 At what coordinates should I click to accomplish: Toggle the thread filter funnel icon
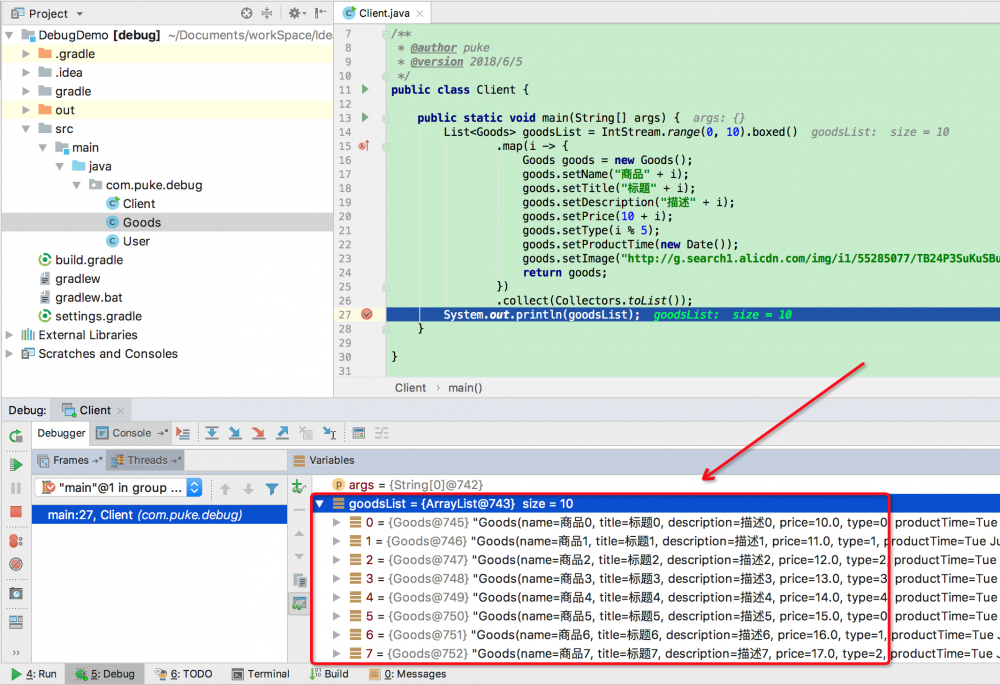[272, 489]
